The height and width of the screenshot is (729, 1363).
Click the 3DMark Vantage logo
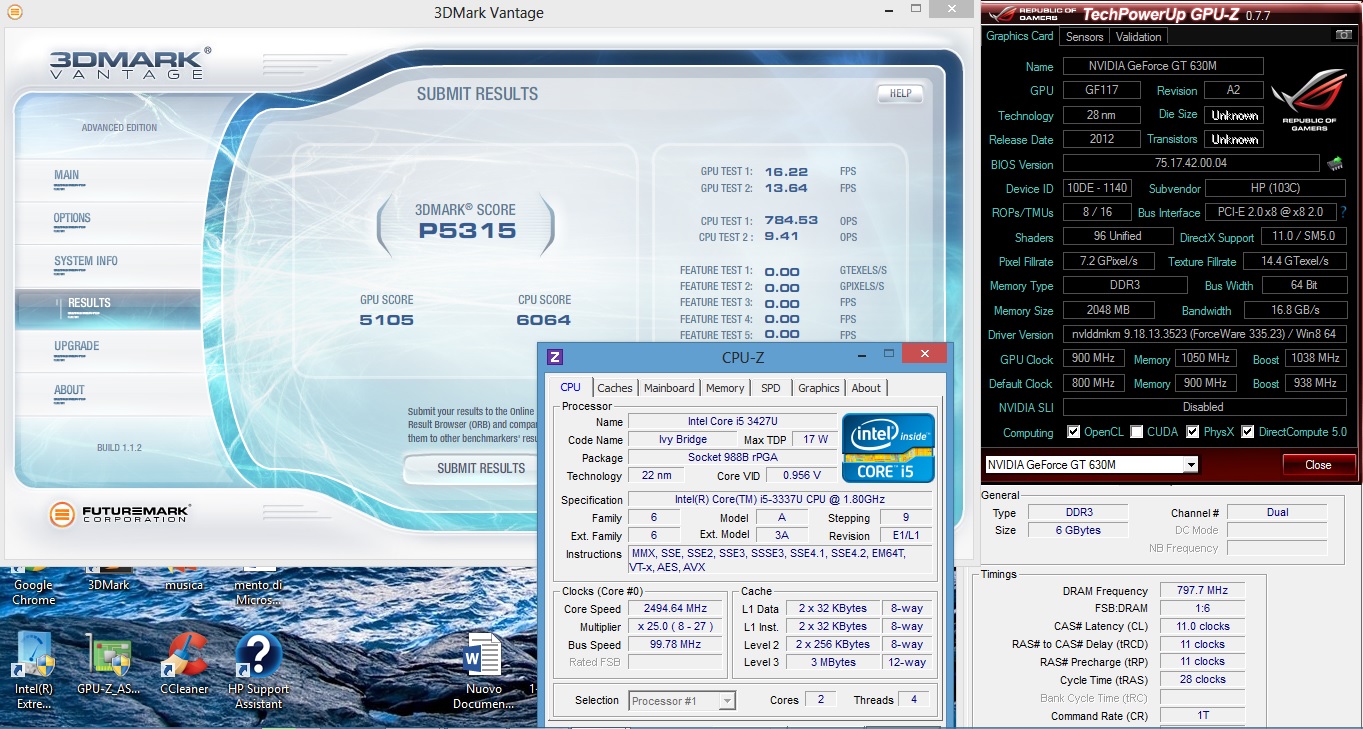tap(130, 63)
